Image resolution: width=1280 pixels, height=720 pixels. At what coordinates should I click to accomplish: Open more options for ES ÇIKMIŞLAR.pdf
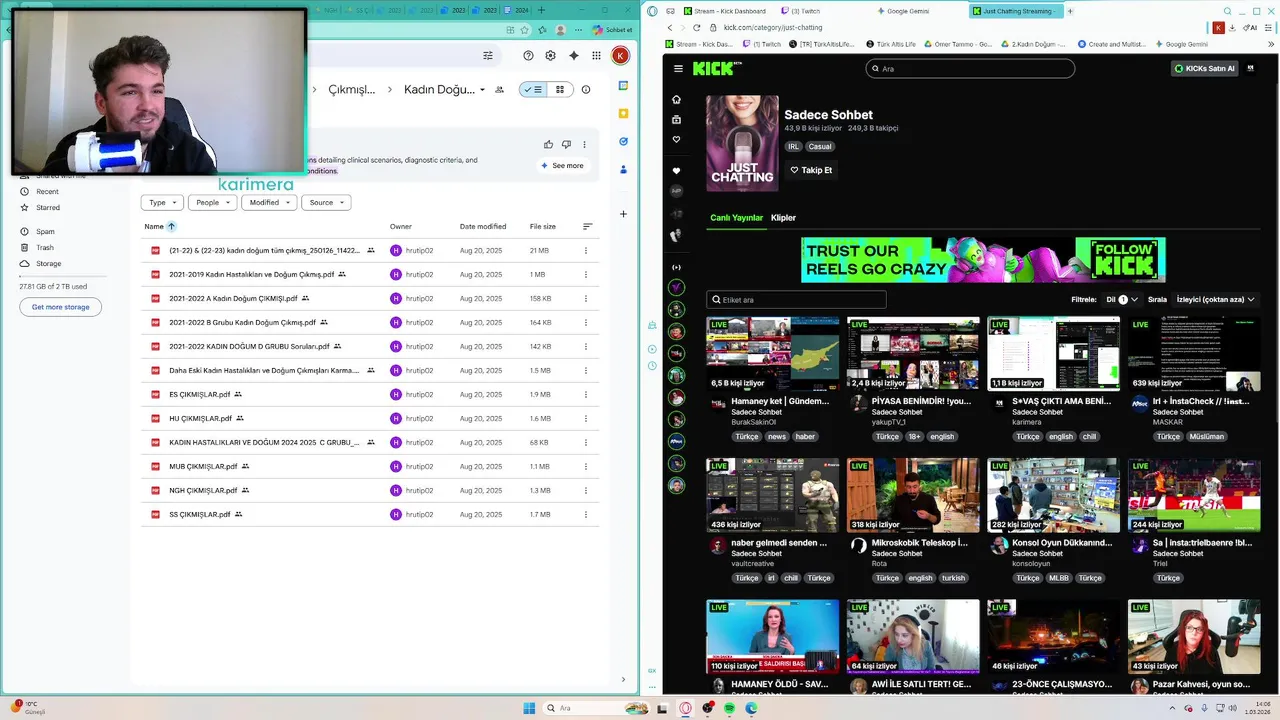586,395
